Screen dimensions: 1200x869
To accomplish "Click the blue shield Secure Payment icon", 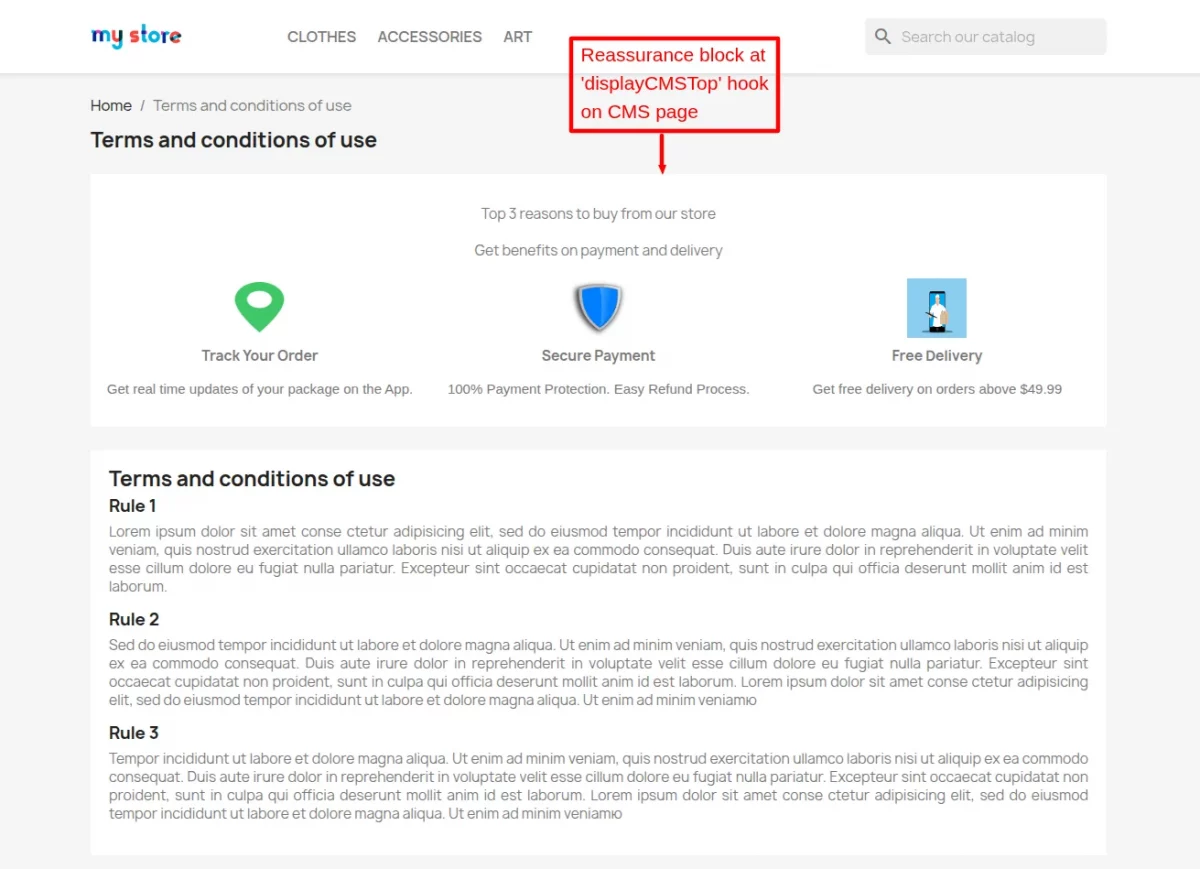I will tap(598, 307).
